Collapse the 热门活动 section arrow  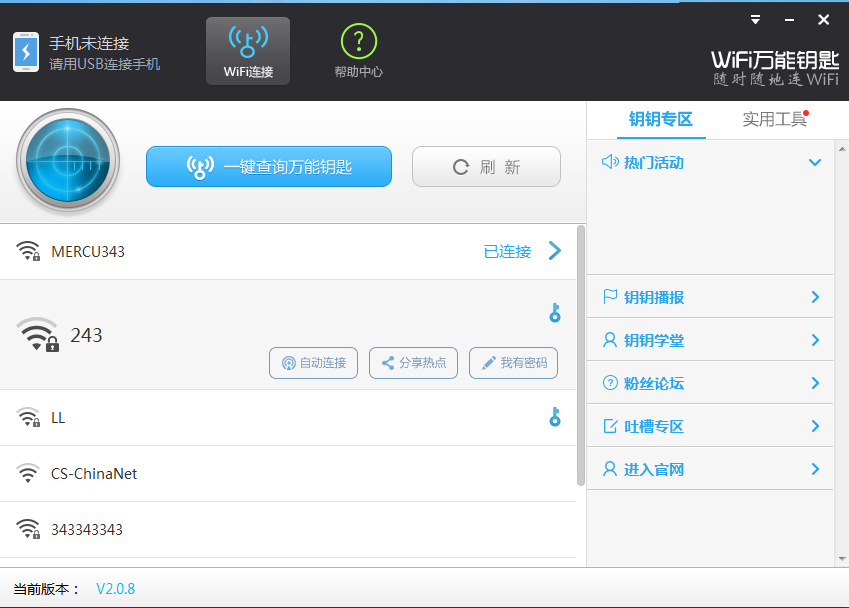click(815, 162)
